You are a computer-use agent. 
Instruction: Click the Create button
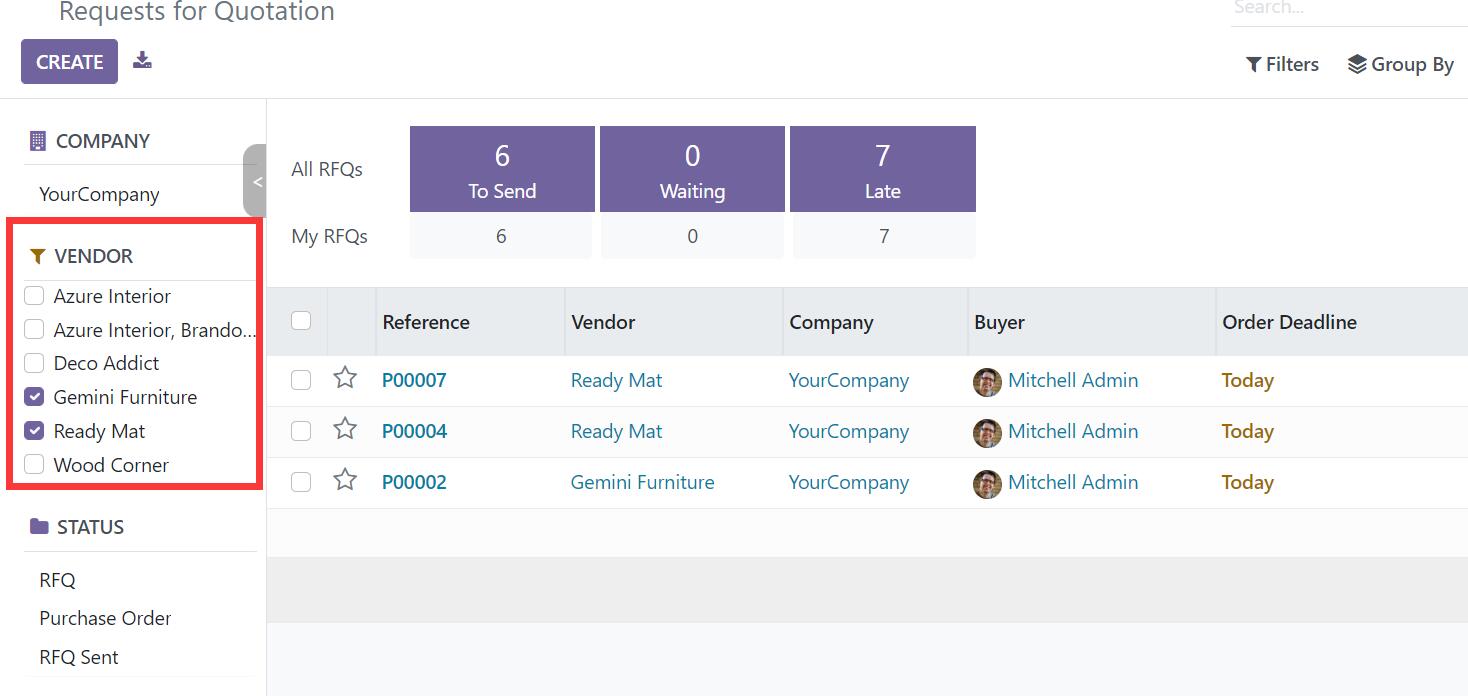(69, 61)
